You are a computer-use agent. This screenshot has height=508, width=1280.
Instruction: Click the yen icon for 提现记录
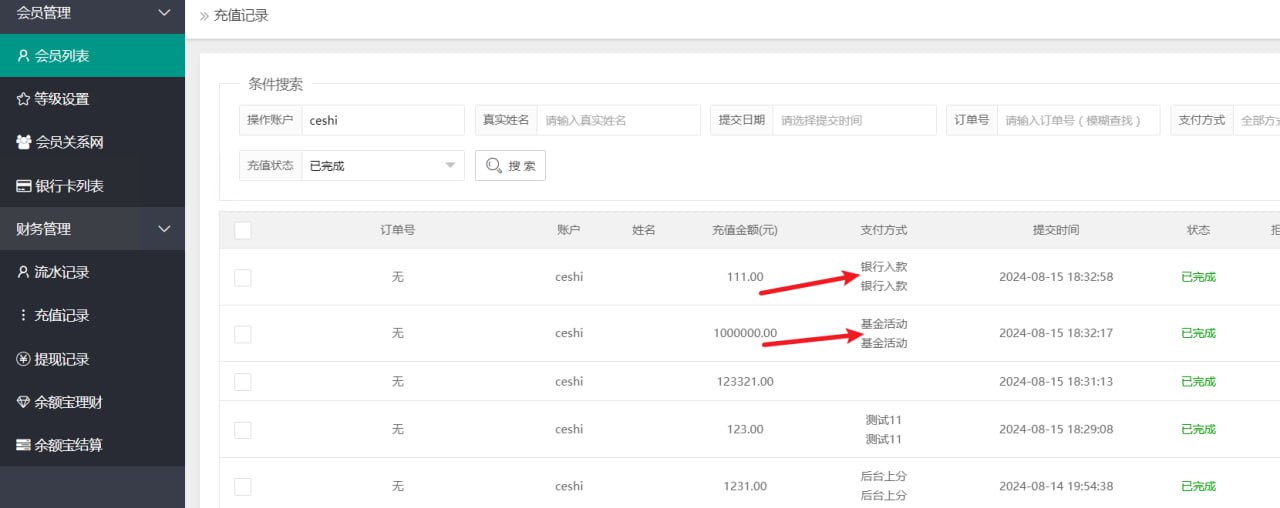(23, 359)
